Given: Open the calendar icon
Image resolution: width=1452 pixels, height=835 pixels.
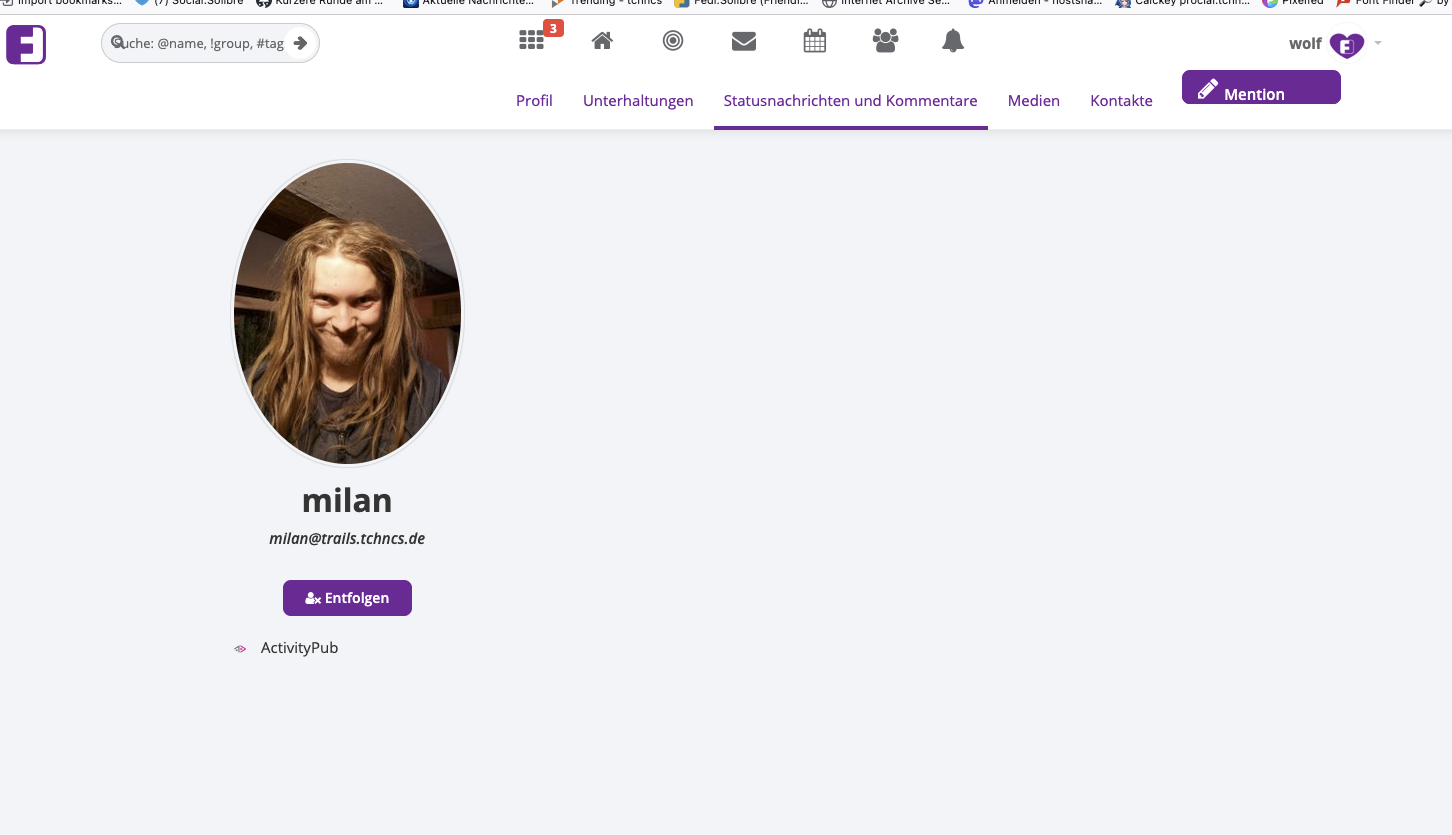Looking at the screenshot, I should pos(815,41).
